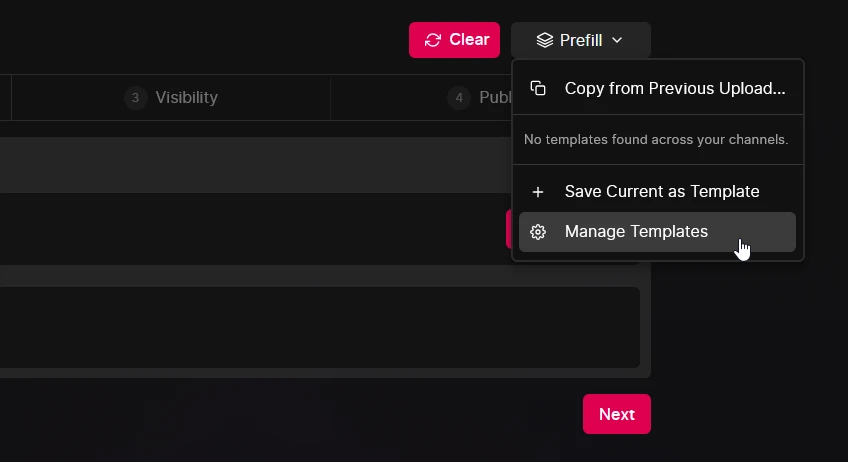The width and height of the screenshot is (848, 462).
Task: Choose Copy from Previous Upload
Action: pyautogui.click(x=674, y=88)
